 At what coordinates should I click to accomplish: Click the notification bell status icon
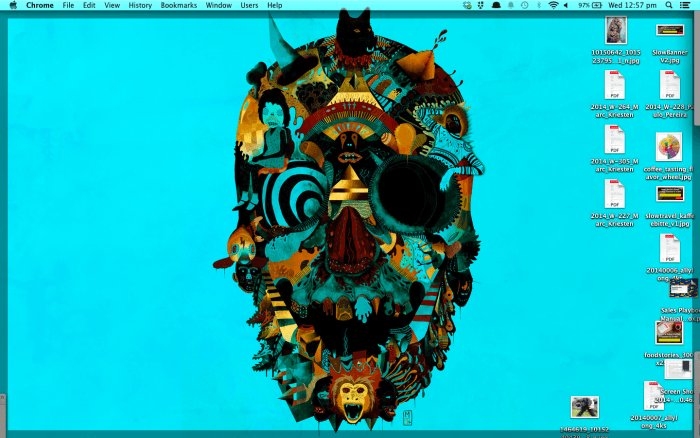pyautogui.click(x=511, y=5)
